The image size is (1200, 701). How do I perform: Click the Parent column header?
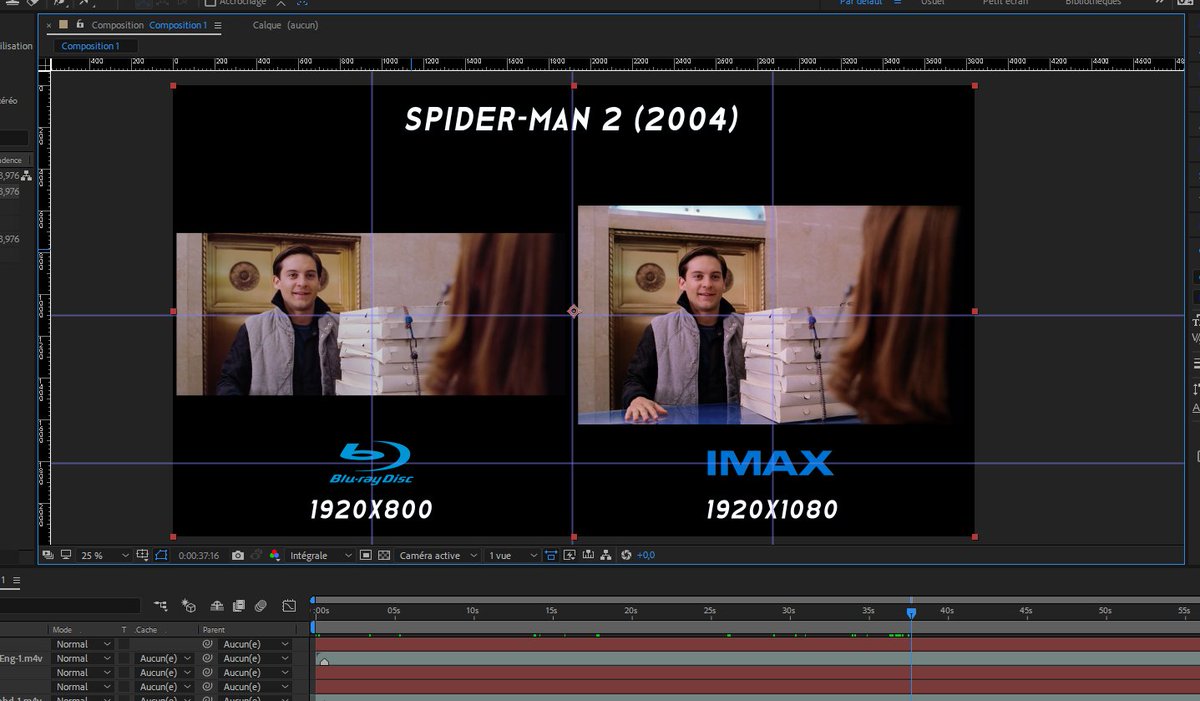213,630
